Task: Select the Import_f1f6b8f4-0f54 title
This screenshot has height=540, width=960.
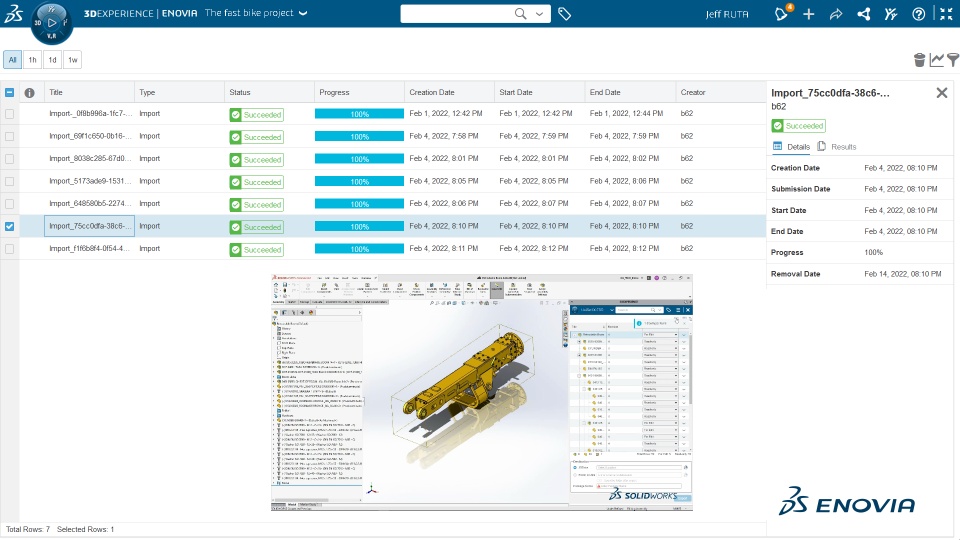Action: (90, 249)
